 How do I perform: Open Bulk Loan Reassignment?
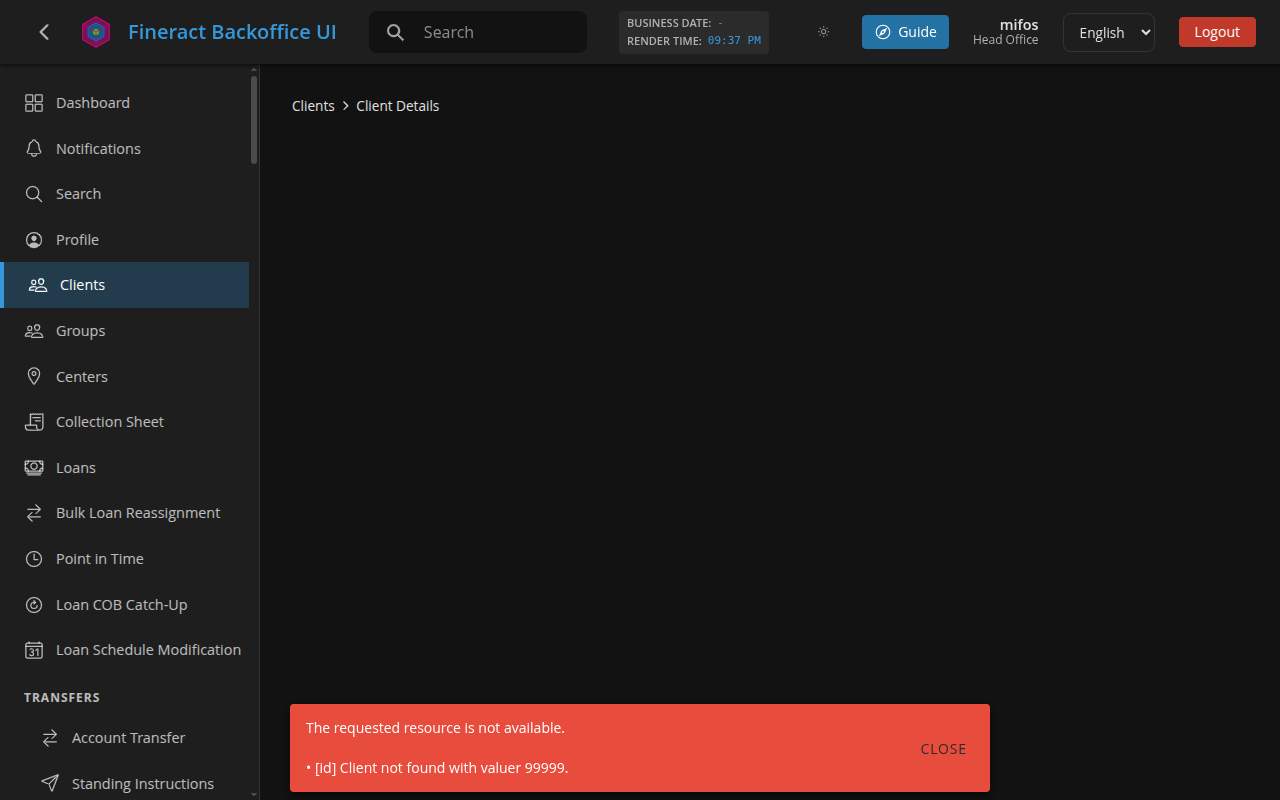pos(124,513)
